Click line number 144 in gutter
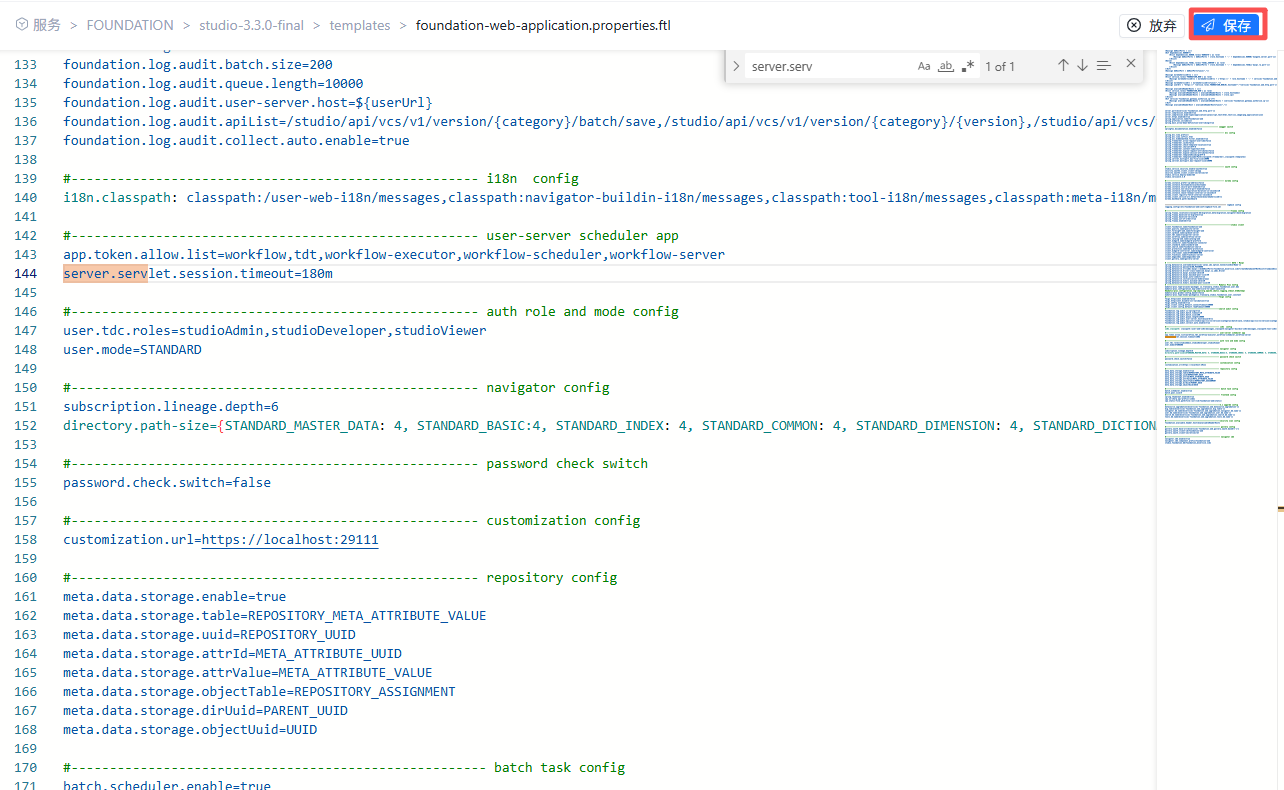 [x=25, y=274]
